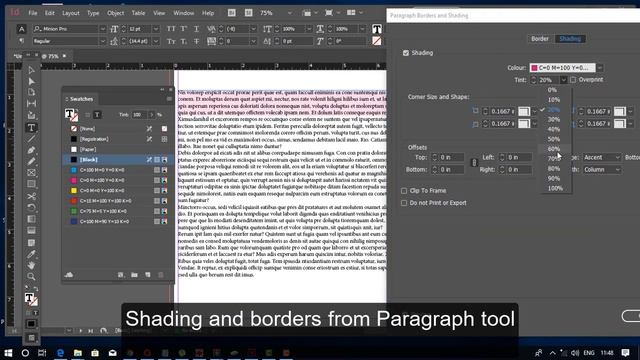Open the Ascent top edge dropdown
Screen dimensions: 640x360
602,157
